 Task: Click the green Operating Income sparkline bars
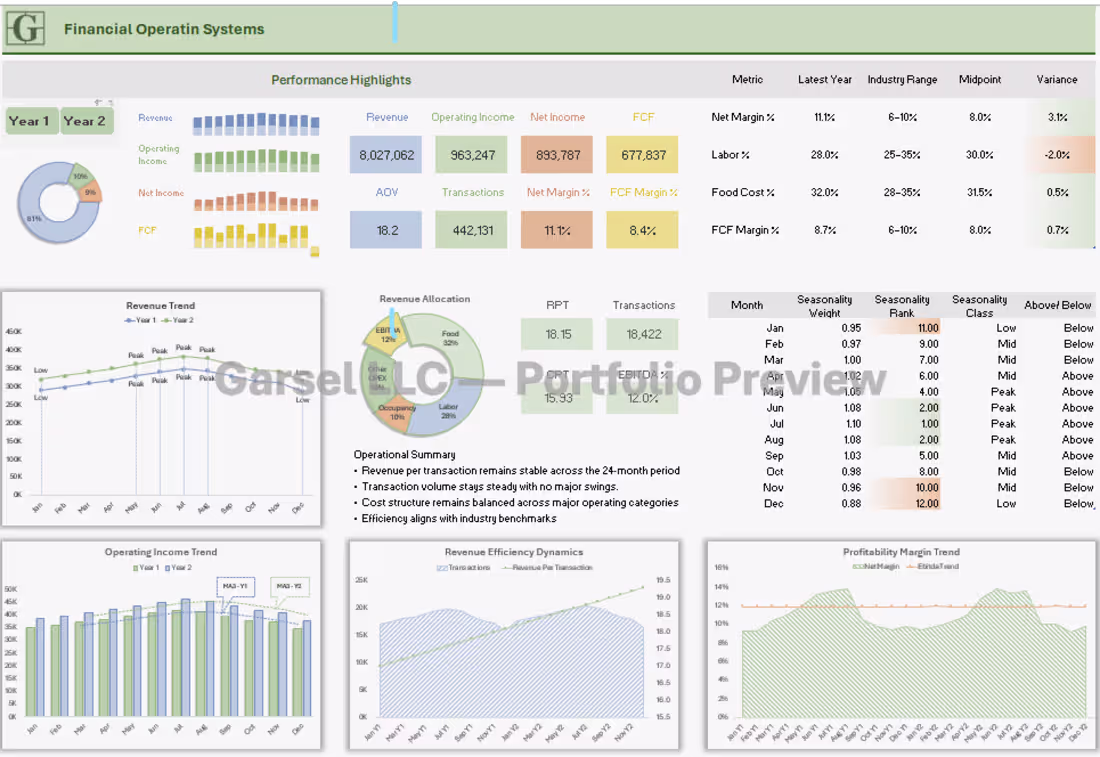[256, 161]
